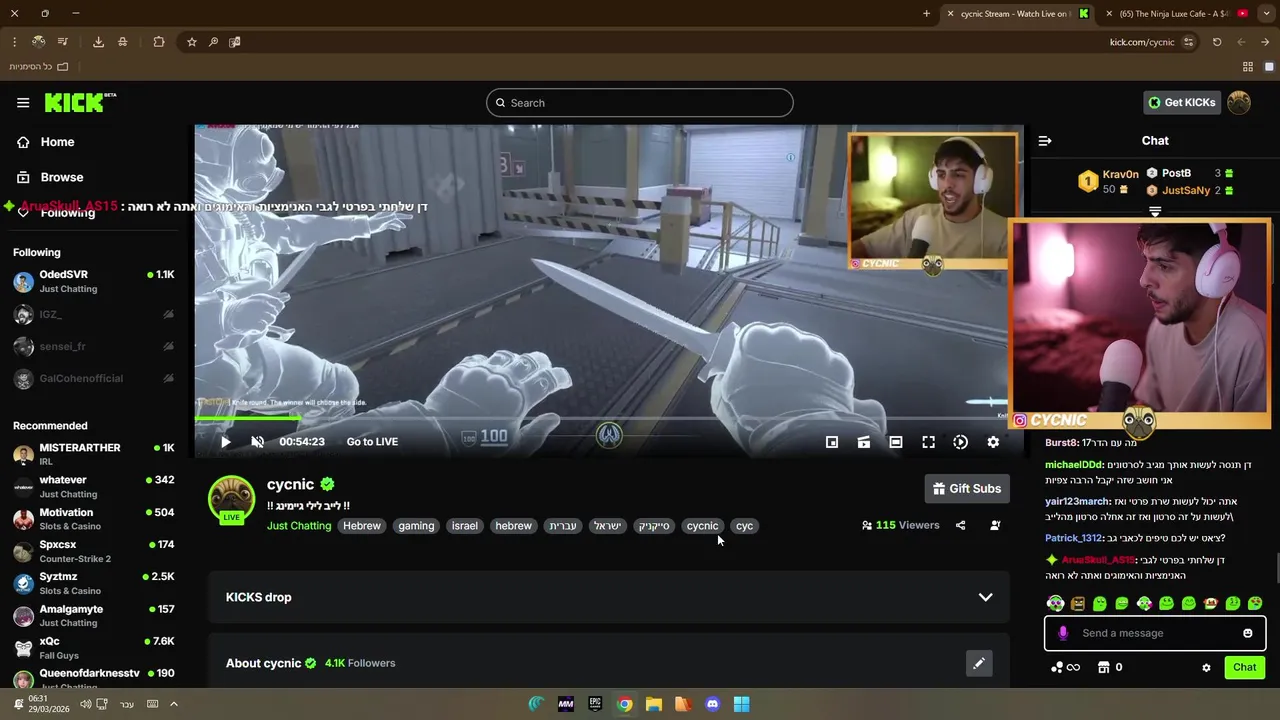The image size is (1280, 720).
Task: Open the chat shop icon showing 0
Action: pyautogui.click(x=1110, y=667)
